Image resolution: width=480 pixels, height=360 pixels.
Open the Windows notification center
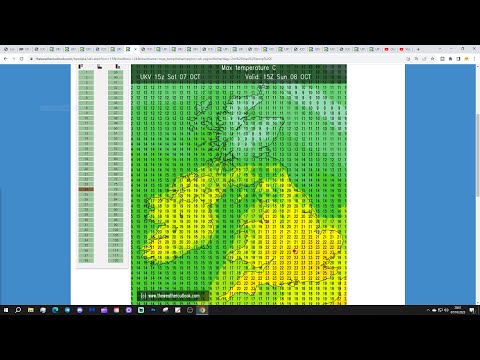coord(472,310)
